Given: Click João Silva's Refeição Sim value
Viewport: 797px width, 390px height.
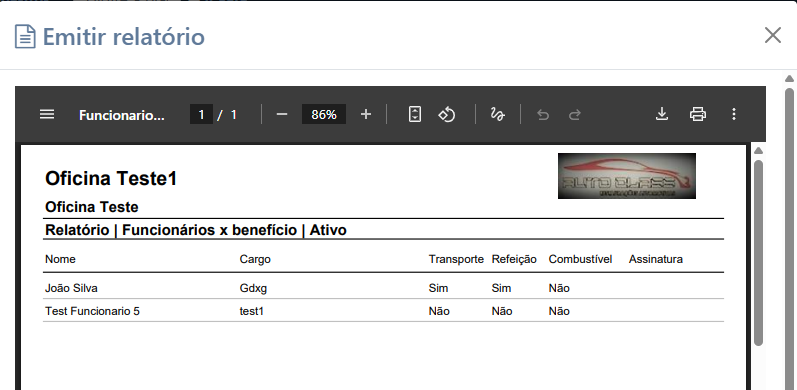Looking at the screenshot, I should tap(501, 288).
